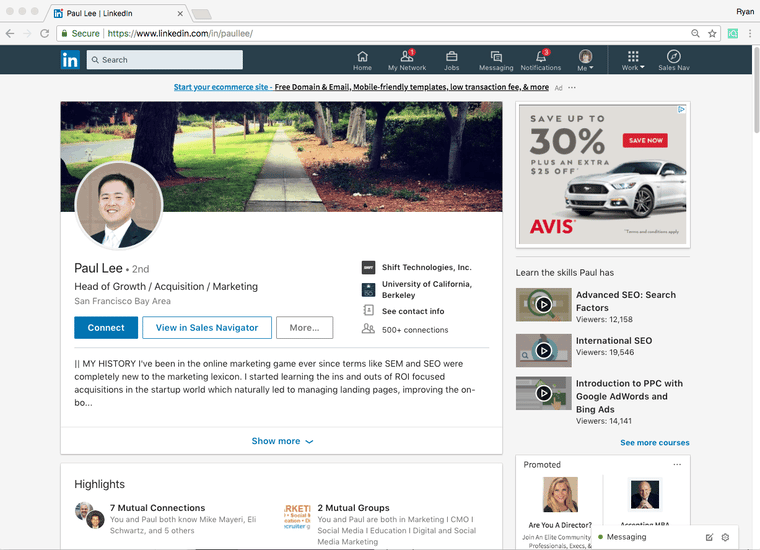
Task: Open the More... profile actions menu
Action: (x=304, y=328)
